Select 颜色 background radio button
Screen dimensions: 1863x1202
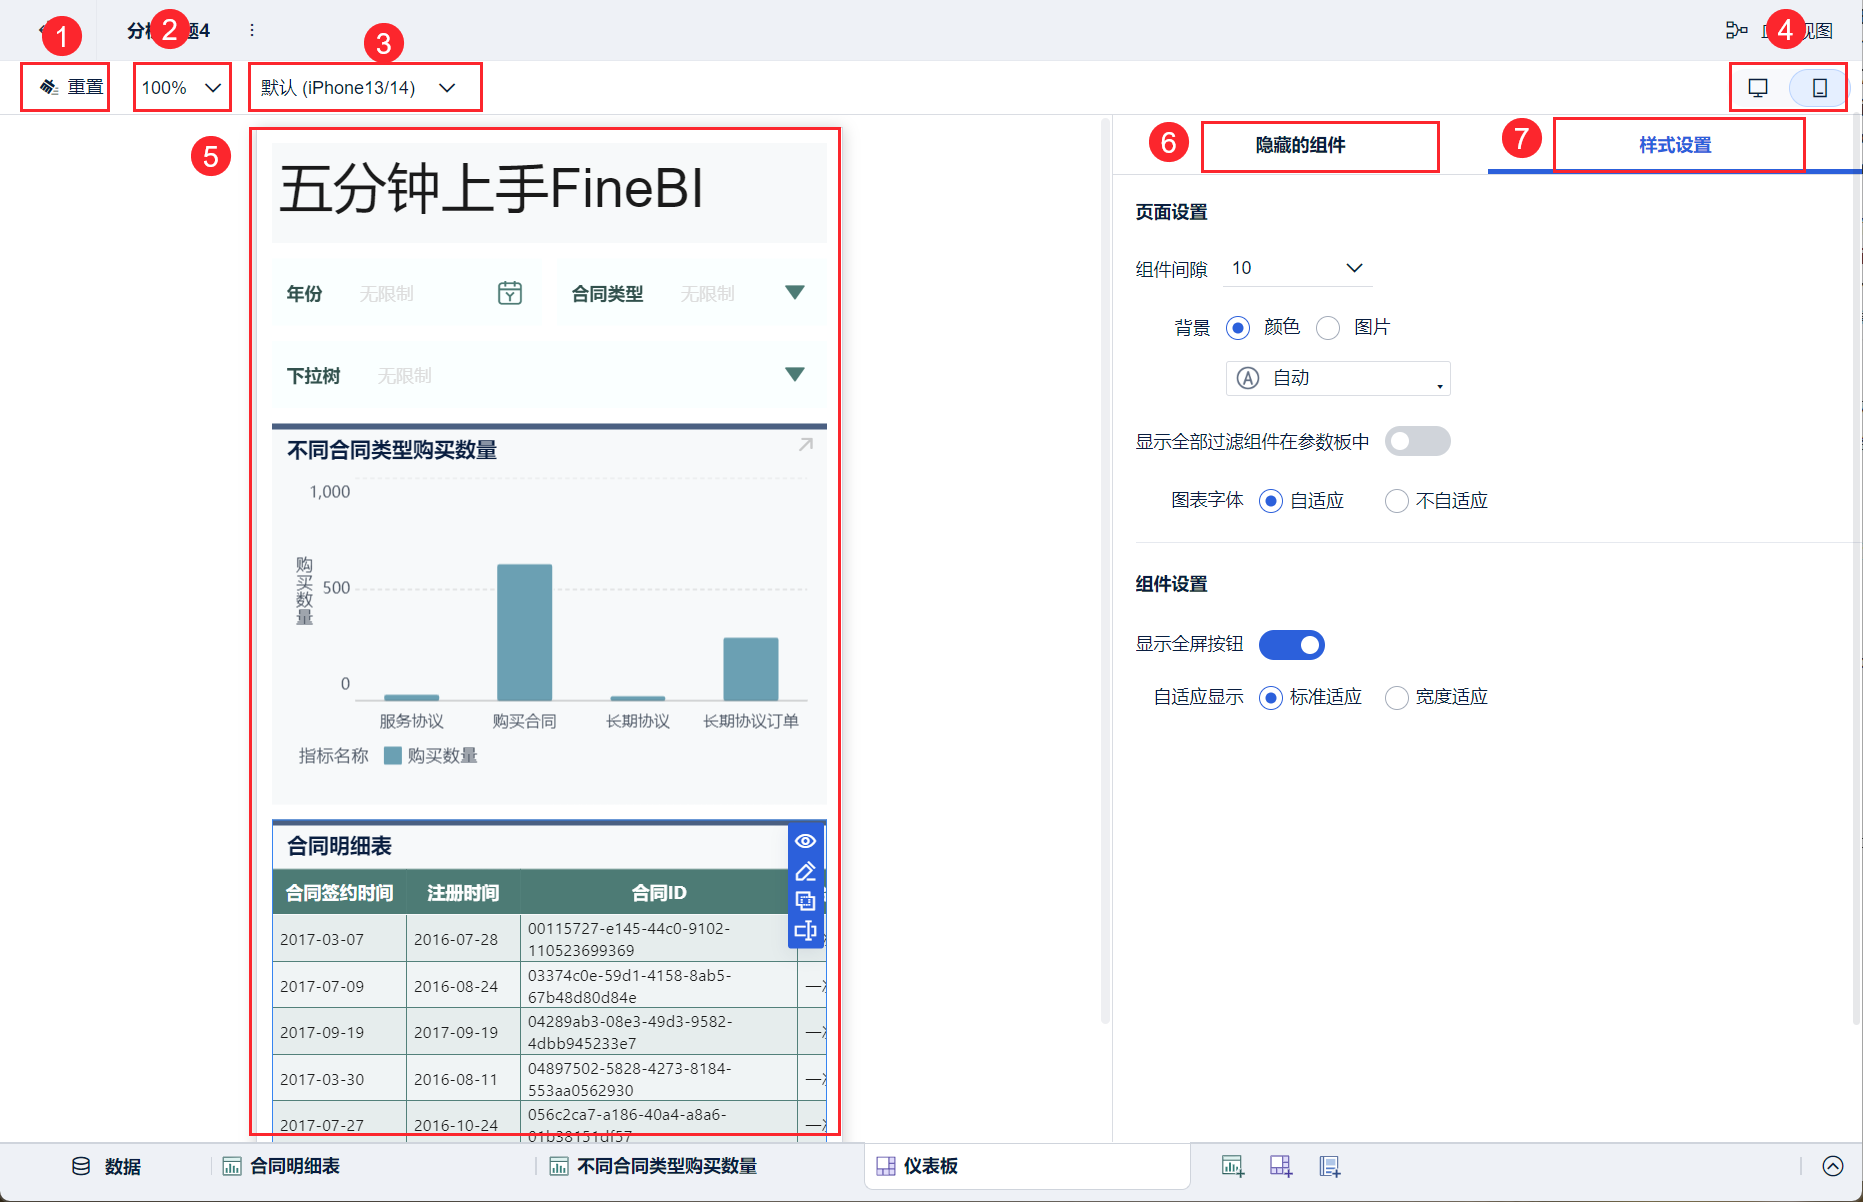click(1238, 328)
